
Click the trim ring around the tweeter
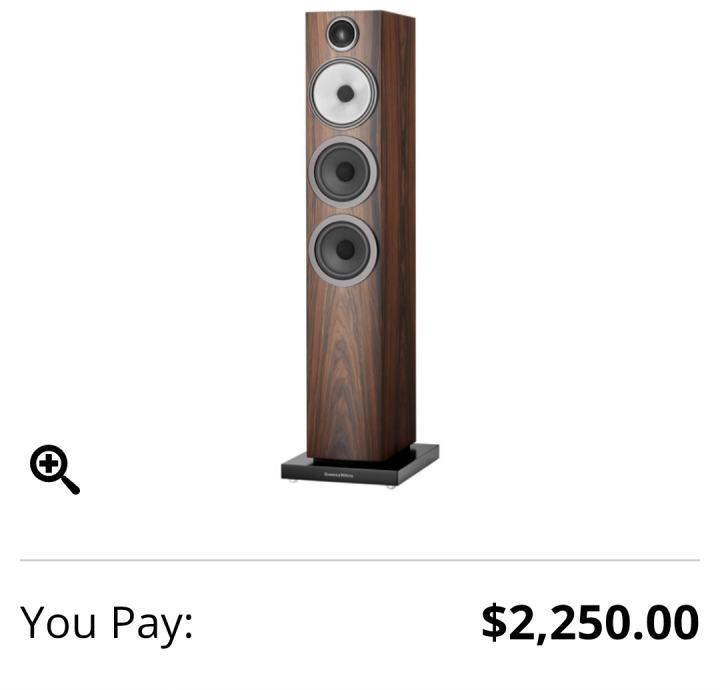343,33
